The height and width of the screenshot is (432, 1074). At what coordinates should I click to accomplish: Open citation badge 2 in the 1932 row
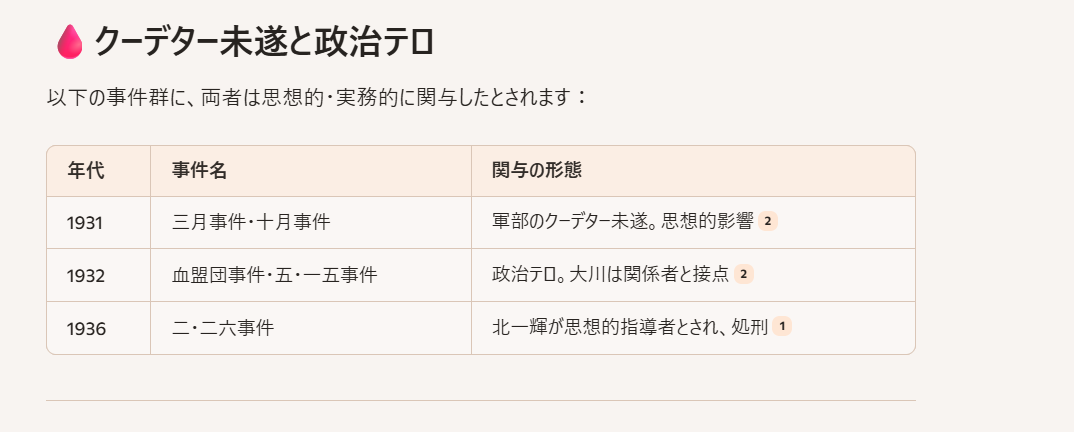(744, 275)
